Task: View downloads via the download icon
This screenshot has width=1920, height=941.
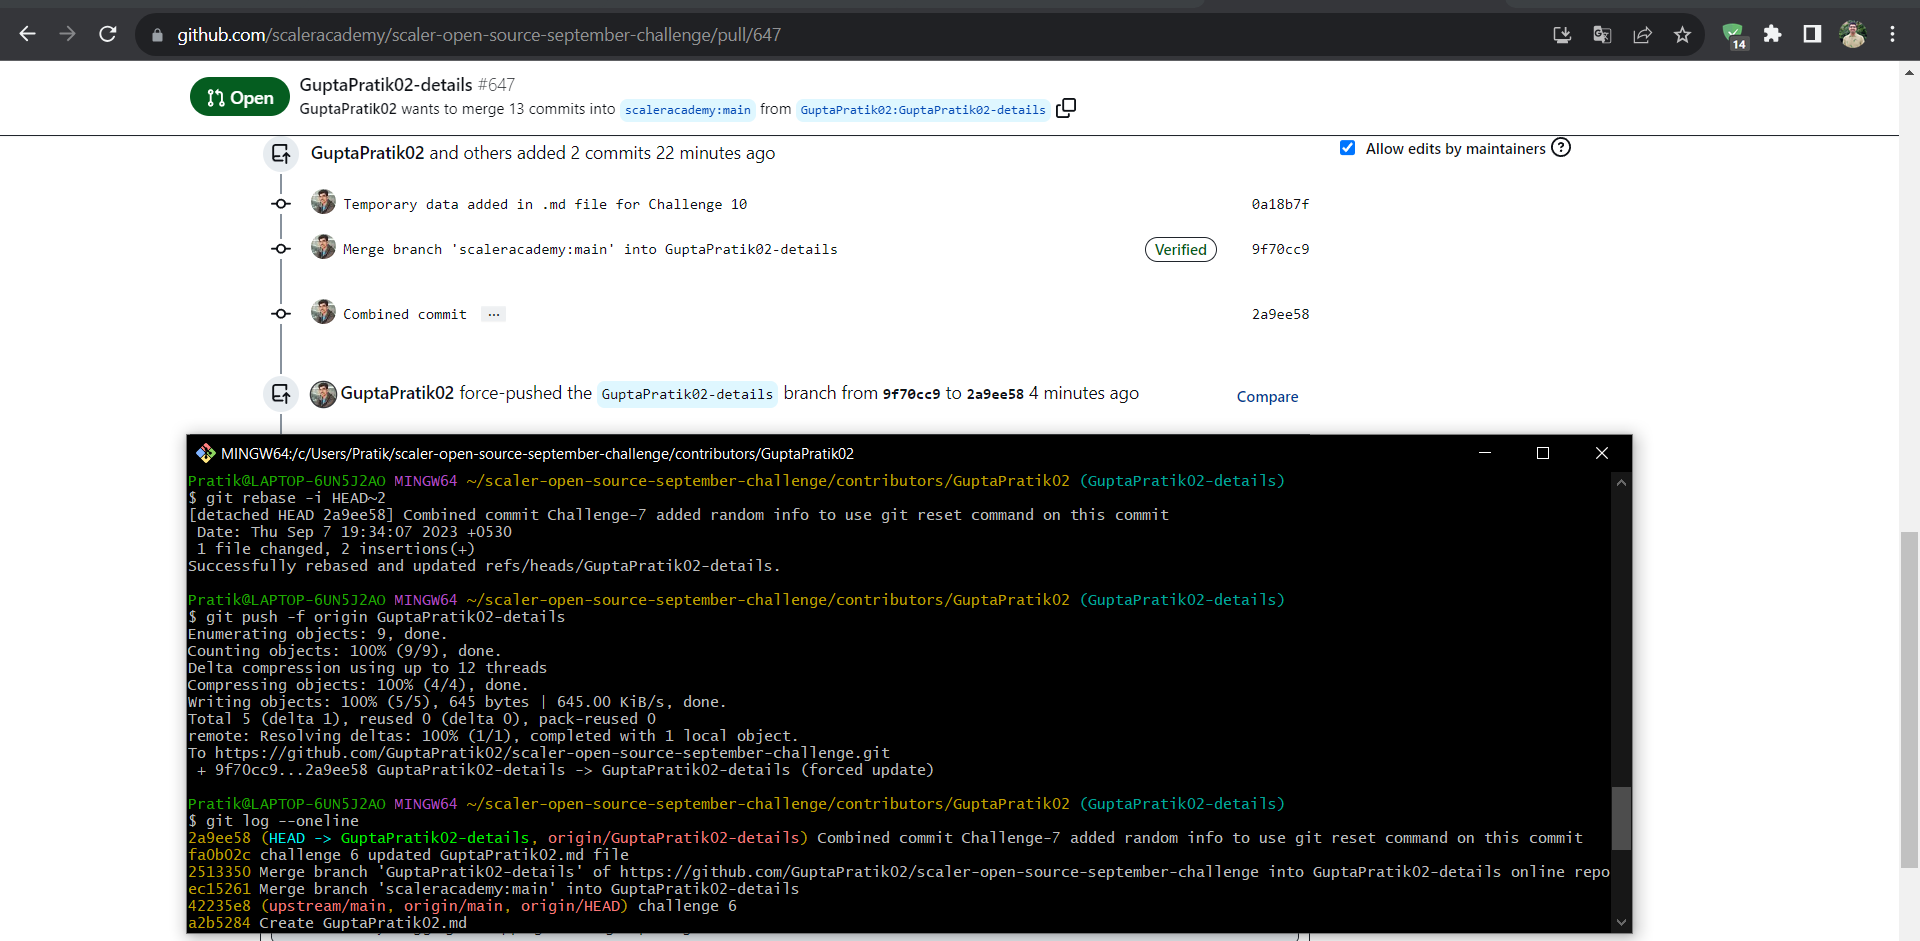Action: click(1561, 34)
